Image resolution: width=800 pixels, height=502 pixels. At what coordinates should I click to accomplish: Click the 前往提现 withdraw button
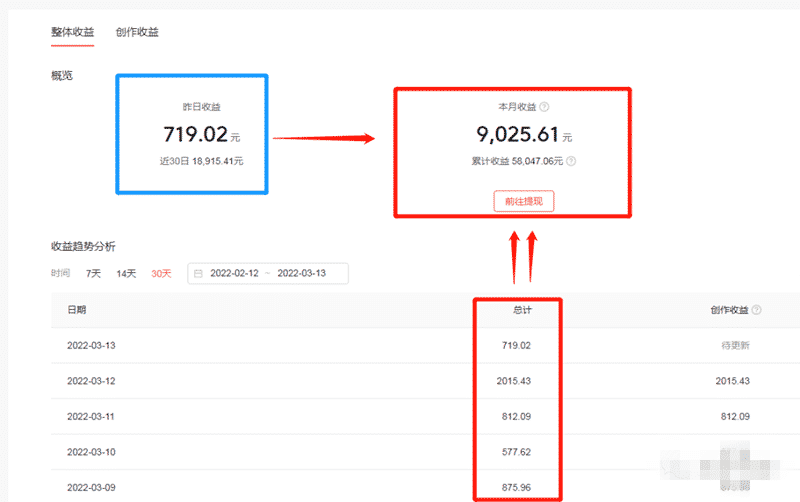pos(523,201)
